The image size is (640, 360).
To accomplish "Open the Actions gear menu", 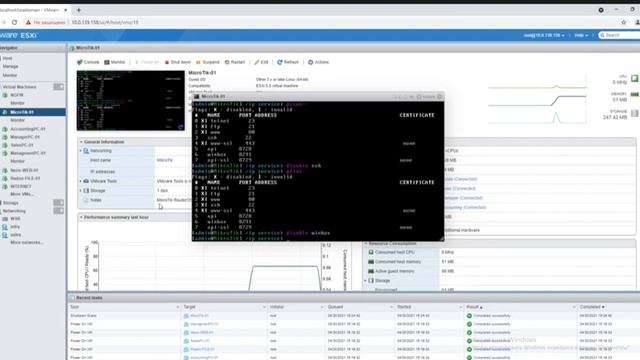I will (x=318, y=62).
